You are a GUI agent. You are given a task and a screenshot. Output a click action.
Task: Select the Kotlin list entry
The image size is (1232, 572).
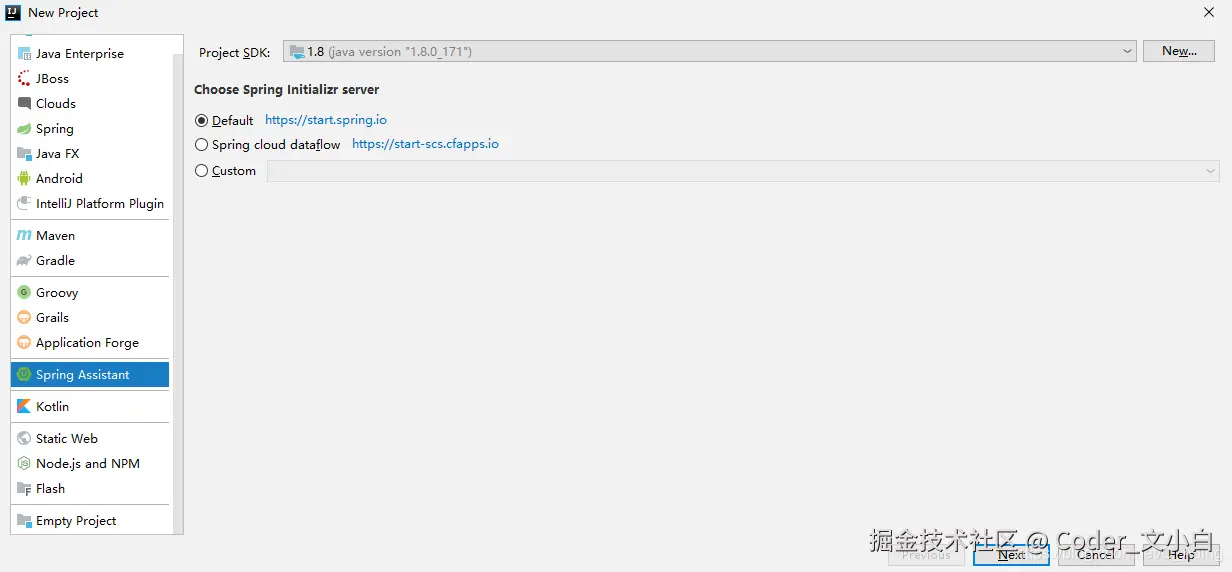tap(90, 406)
